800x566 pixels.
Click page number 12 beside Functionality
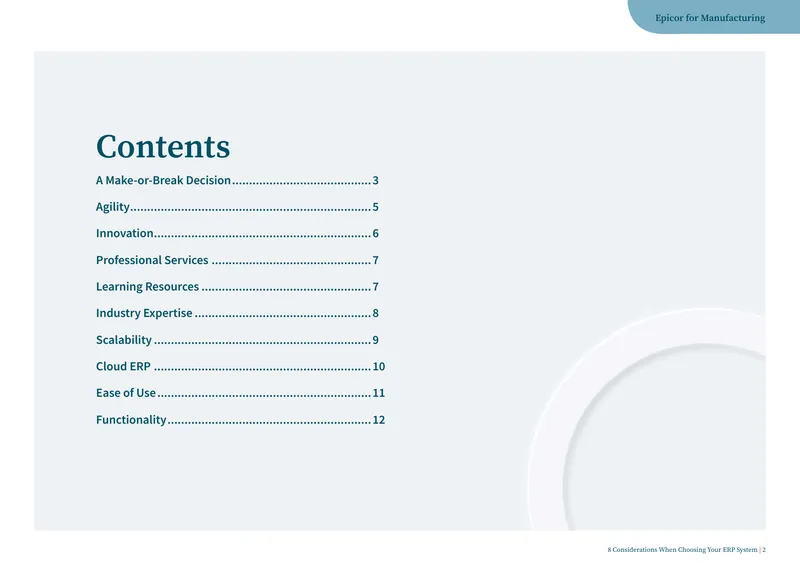379,420
